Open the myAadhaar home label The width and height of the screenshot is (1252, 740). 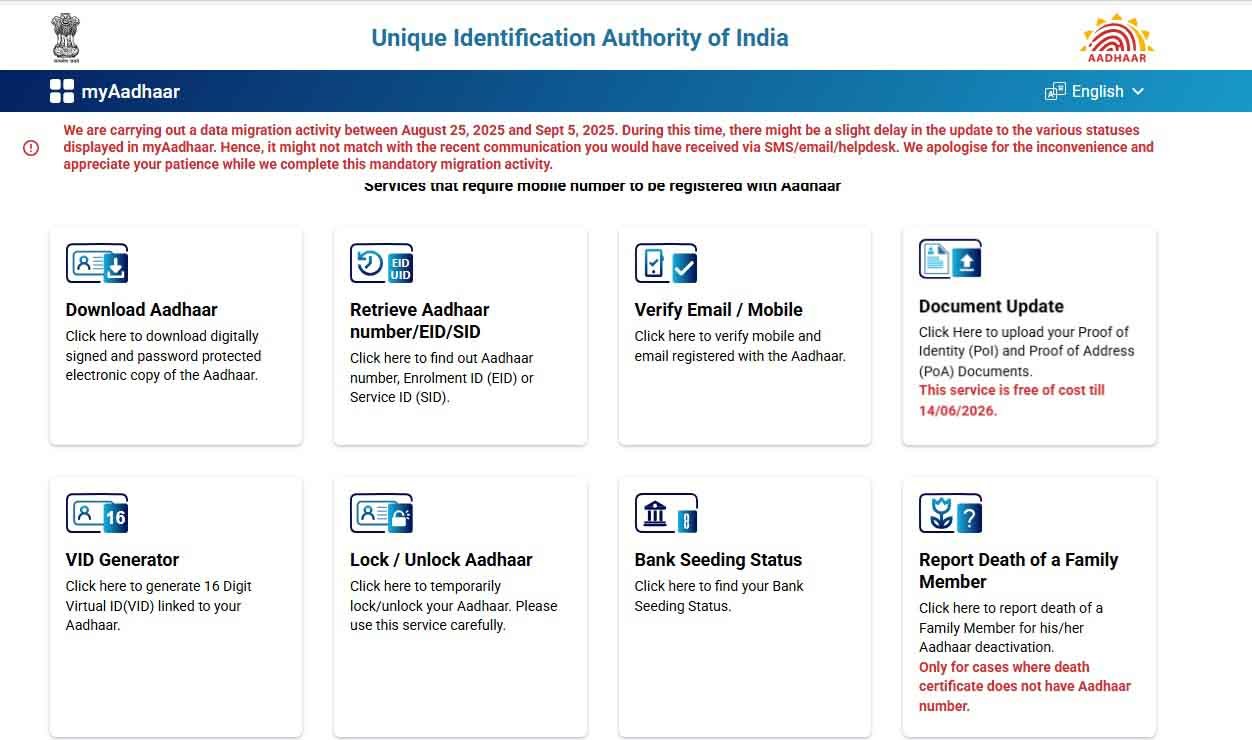click(x=130, y=91)
